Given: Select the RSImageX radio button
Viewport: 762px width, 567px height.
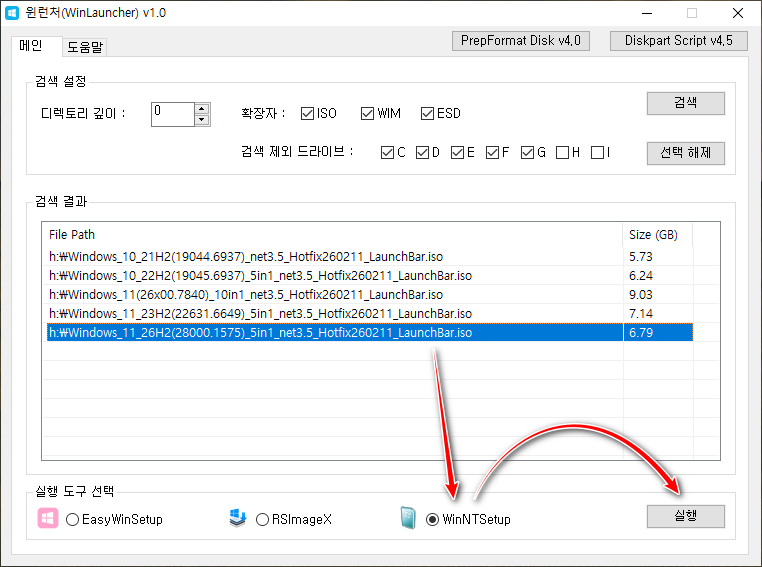Looking at the screenshot, I should 262,519.
